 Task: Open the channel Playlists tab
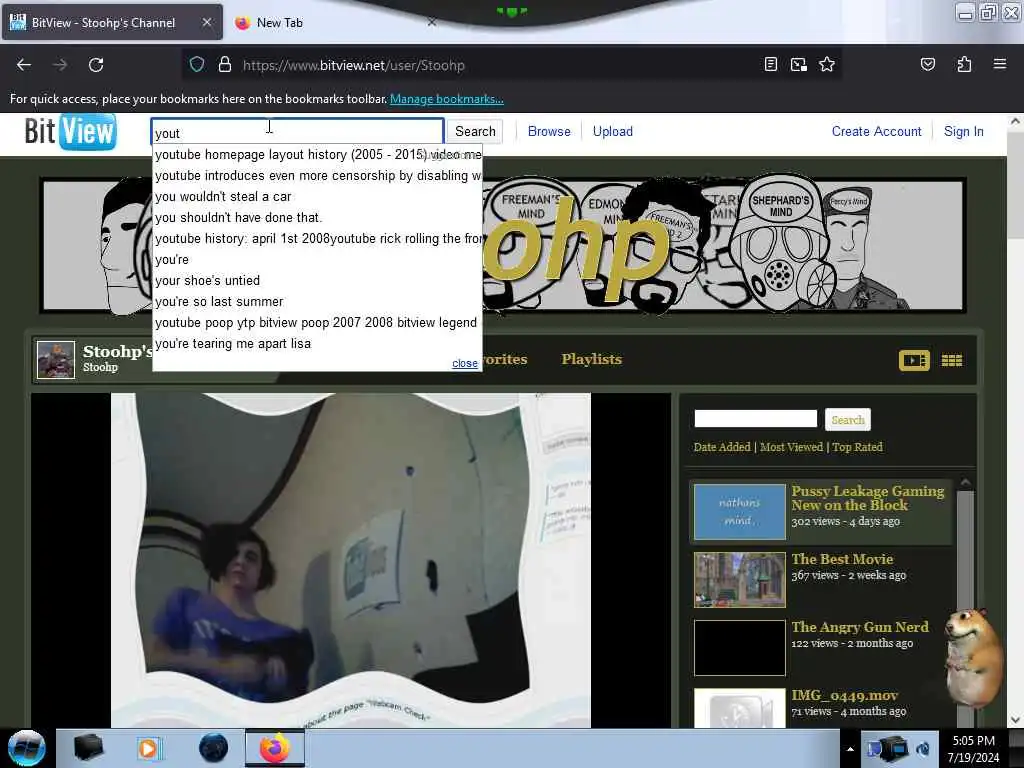tap(592, 359)
